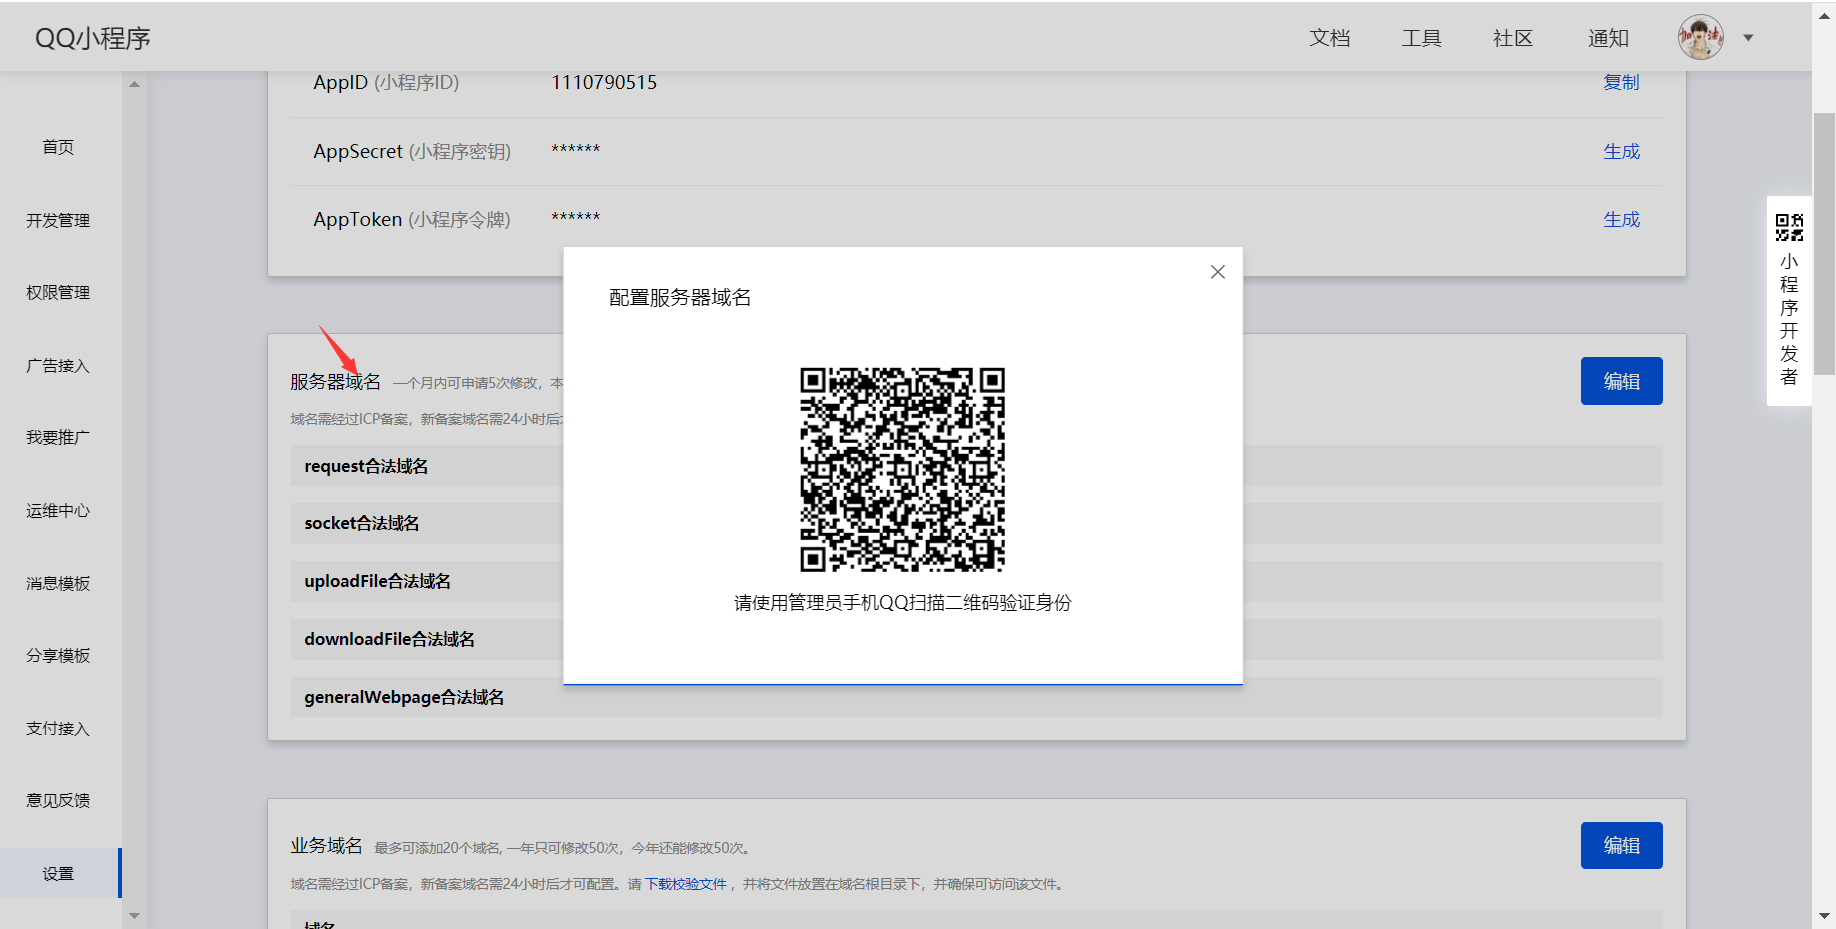Click the AppSecret (小程序密钥) label

coord(412,151)
